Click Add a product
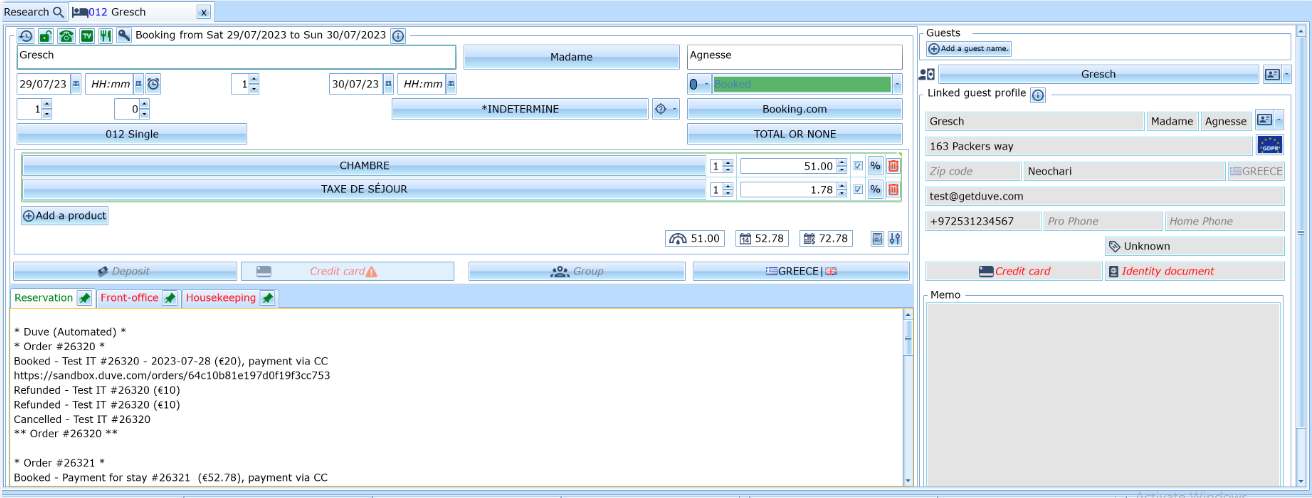The width and height of the screenshot is (1312, 498). [65, 215]
